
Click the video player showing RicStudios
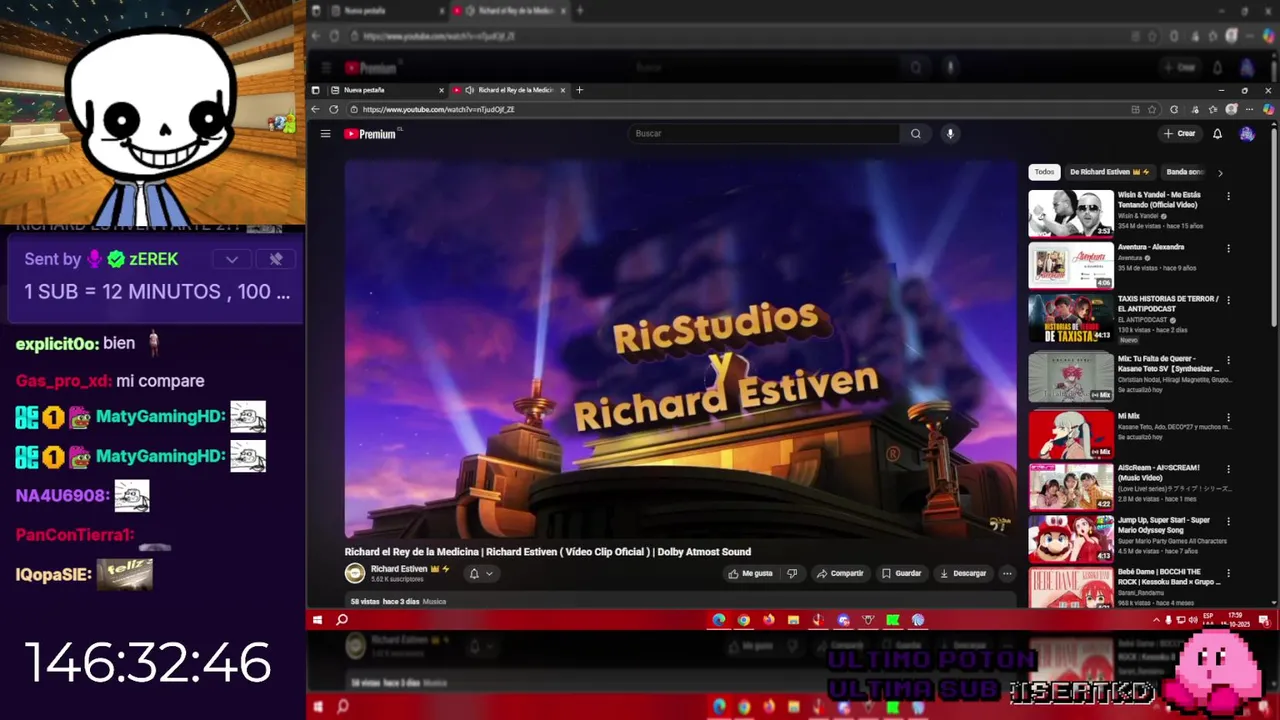[x=680, y=349]
